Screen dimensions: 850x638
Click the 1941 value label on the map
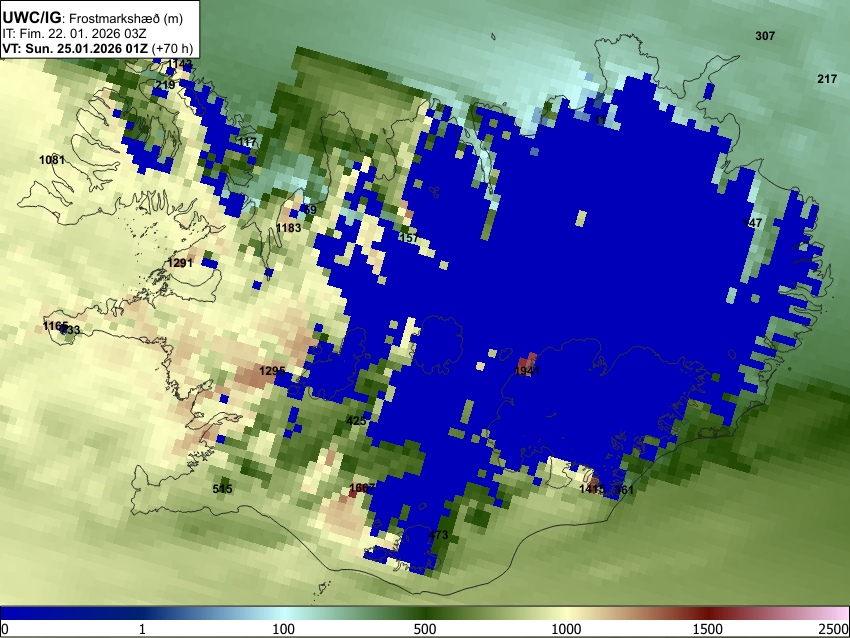[527, 371]
